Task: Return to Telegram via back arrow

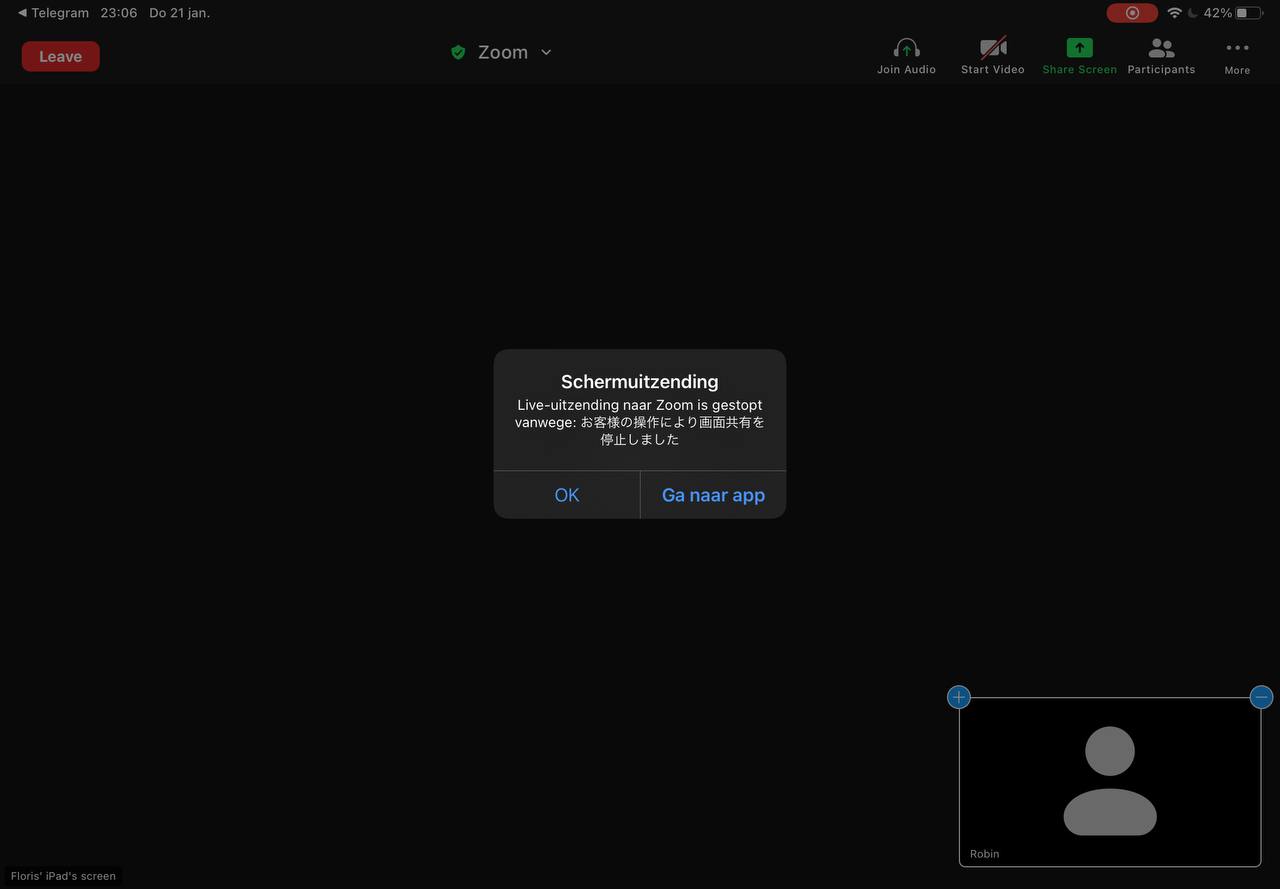Action: tap(53, 13)
